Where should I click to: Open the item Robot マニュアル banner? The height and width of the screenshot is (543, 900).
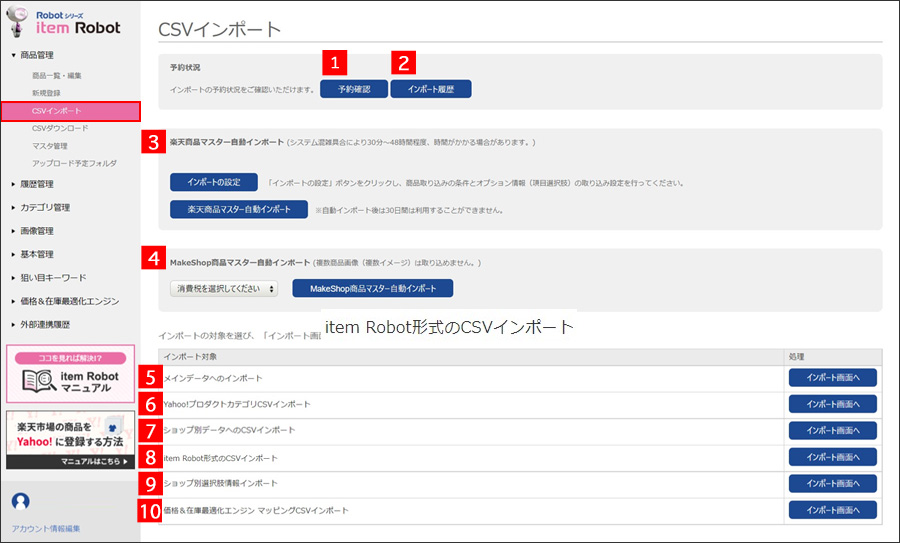click(71, 374)
